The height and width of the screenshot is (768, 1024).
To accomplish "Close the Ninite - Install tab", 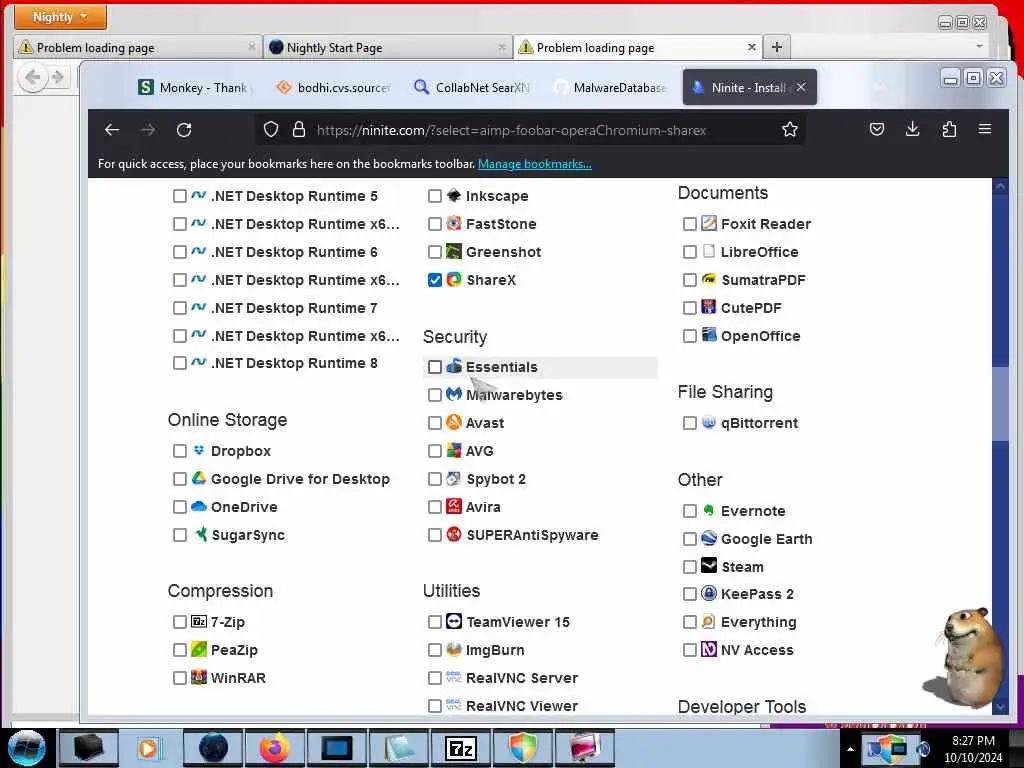I will 801,87.
